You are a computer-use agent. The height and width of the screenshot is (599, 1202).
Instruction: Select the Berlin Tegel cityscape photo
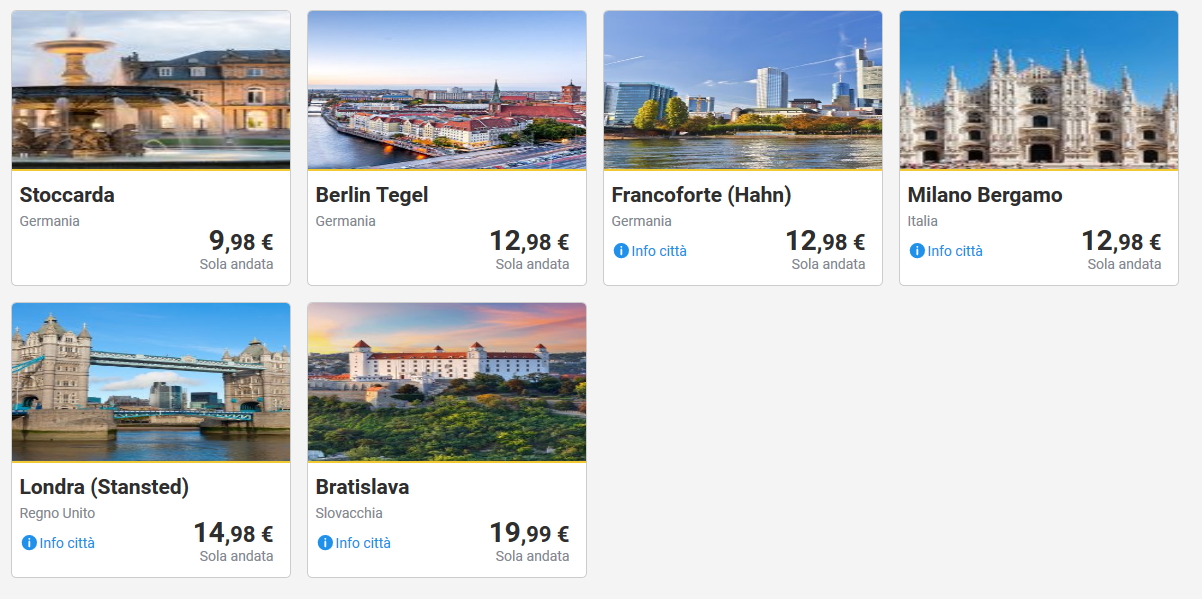pyautogui.click(x=447, y=90)
